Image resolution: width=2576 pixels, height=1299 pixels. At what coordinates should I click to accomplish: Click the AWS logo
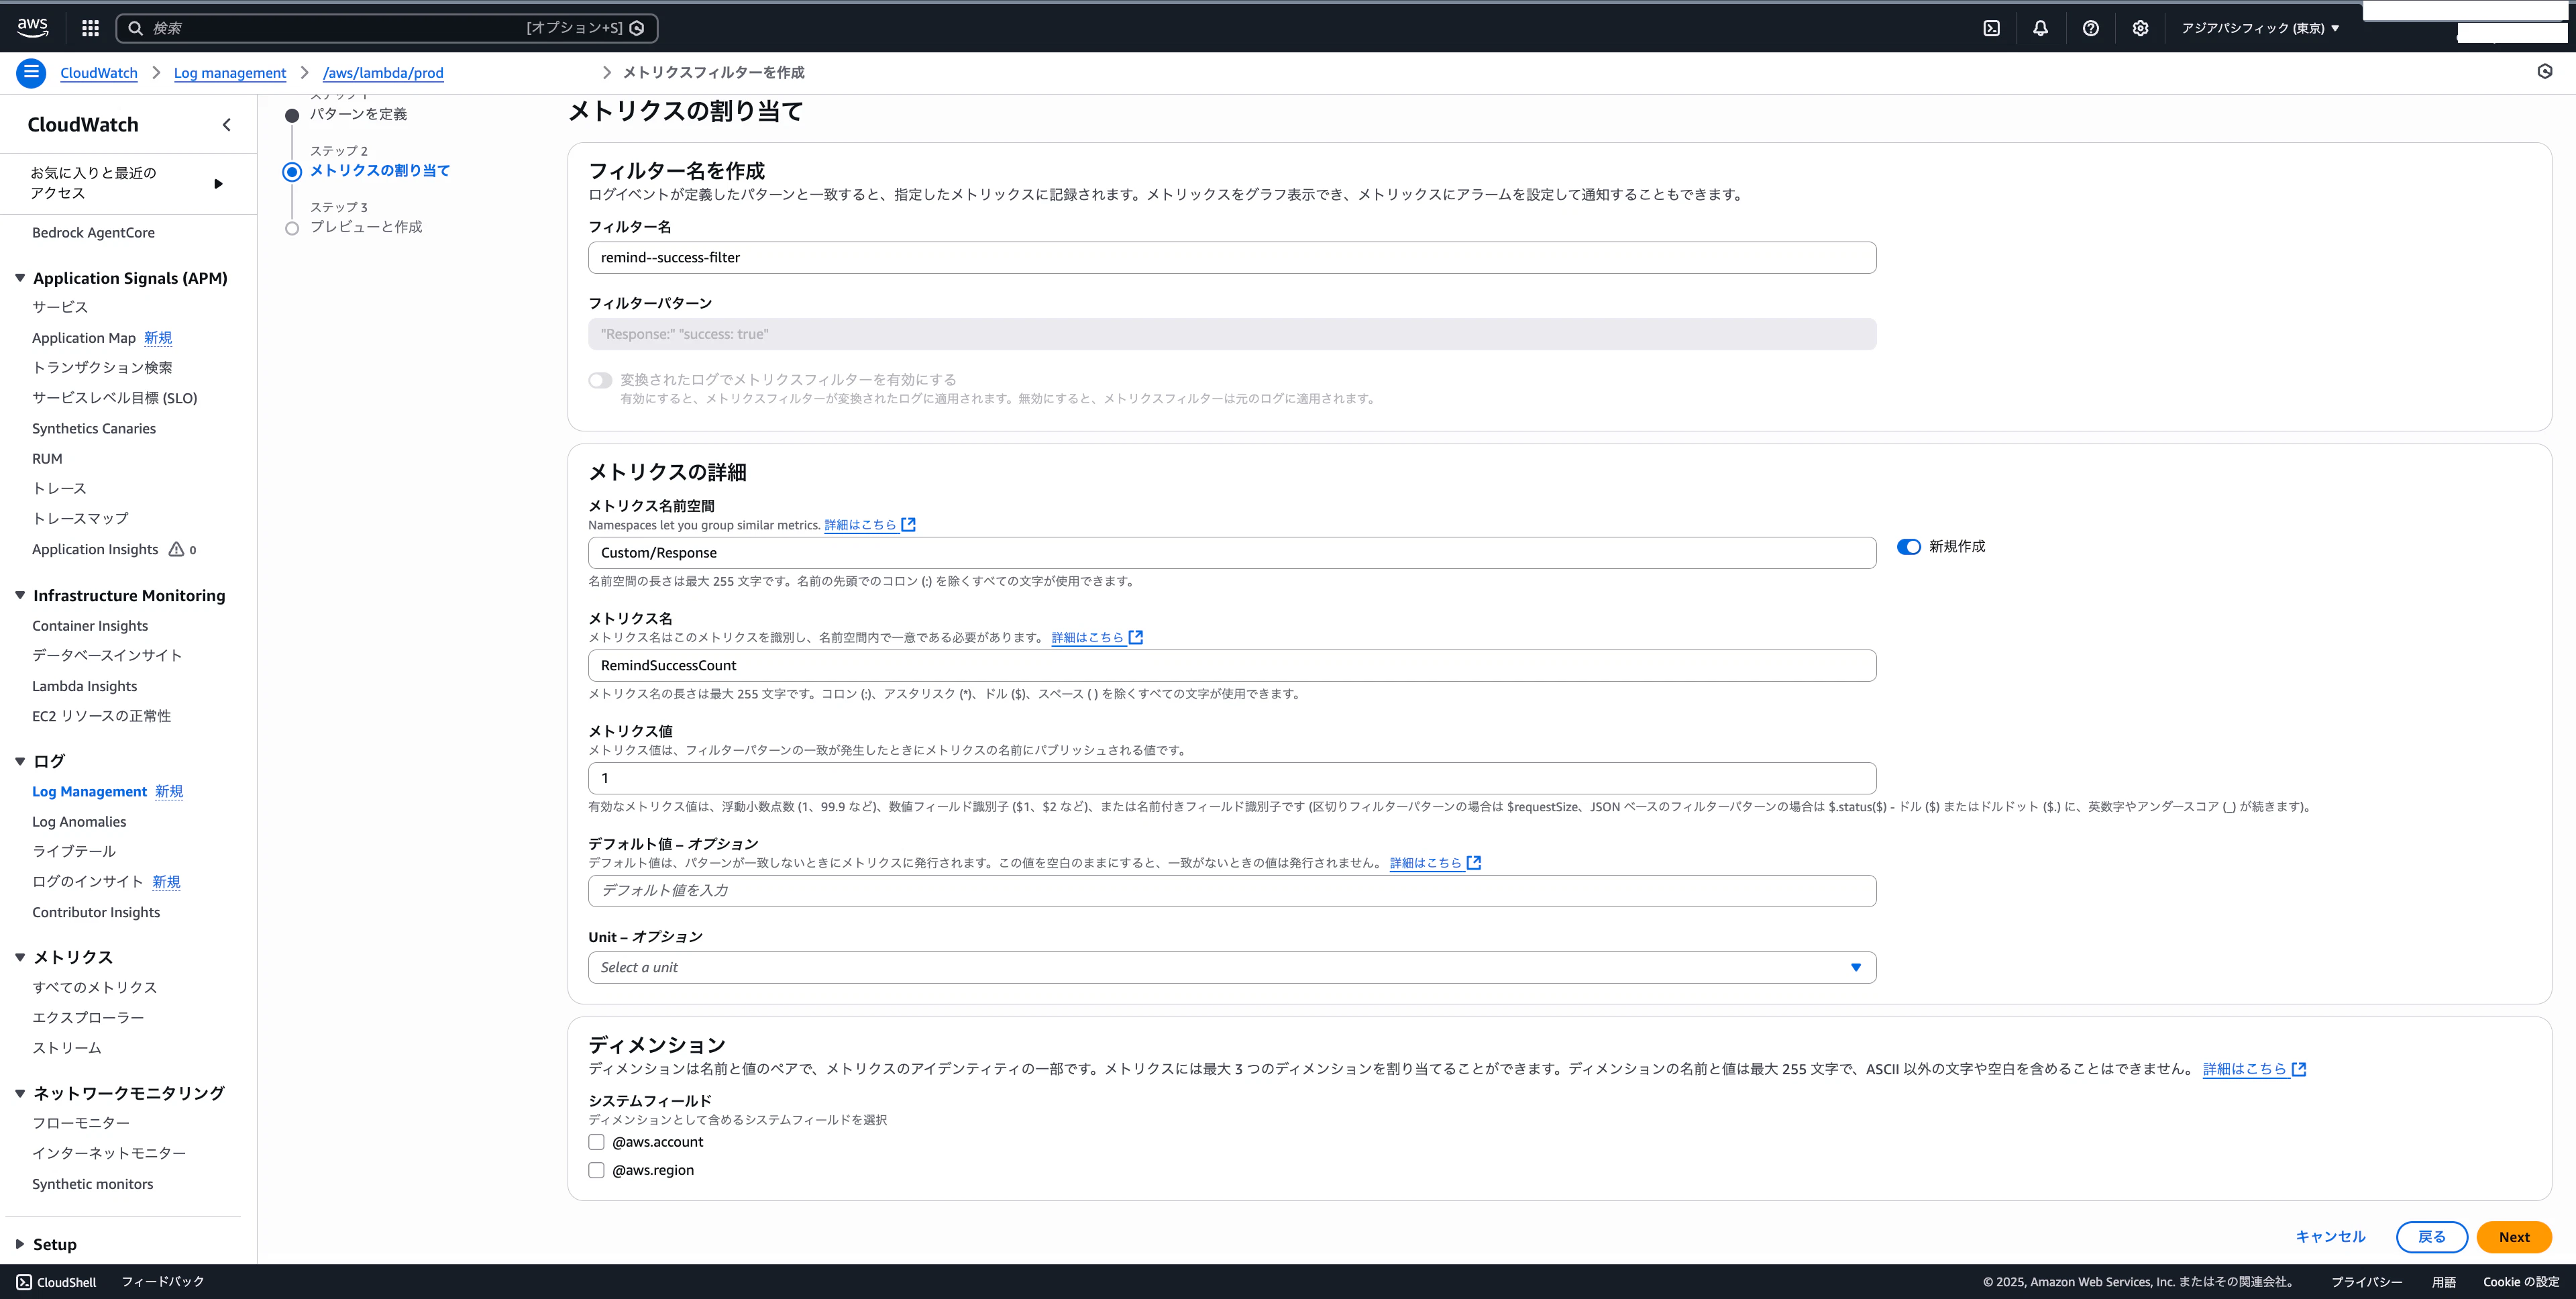32,27
